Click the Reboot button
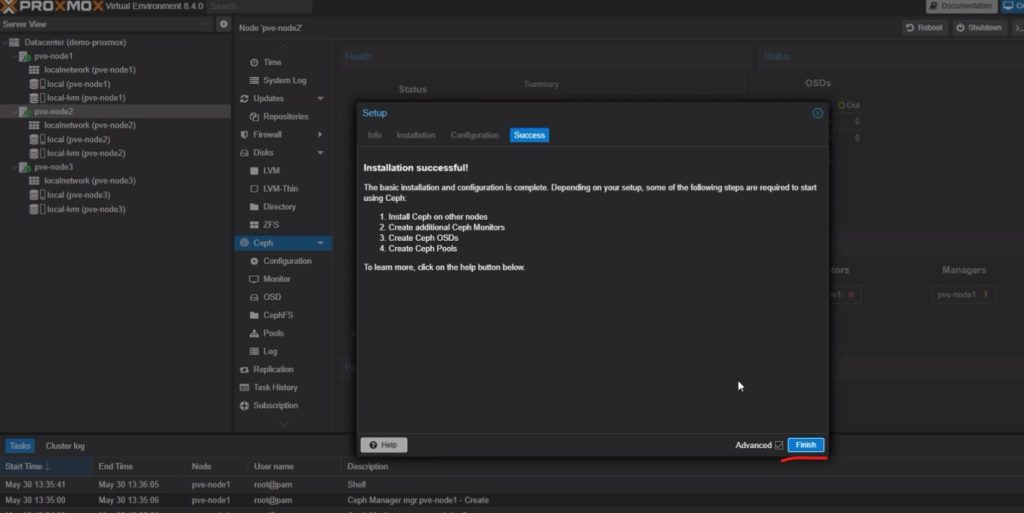The height and width of the screenshot is (513, 1024). 924,27
